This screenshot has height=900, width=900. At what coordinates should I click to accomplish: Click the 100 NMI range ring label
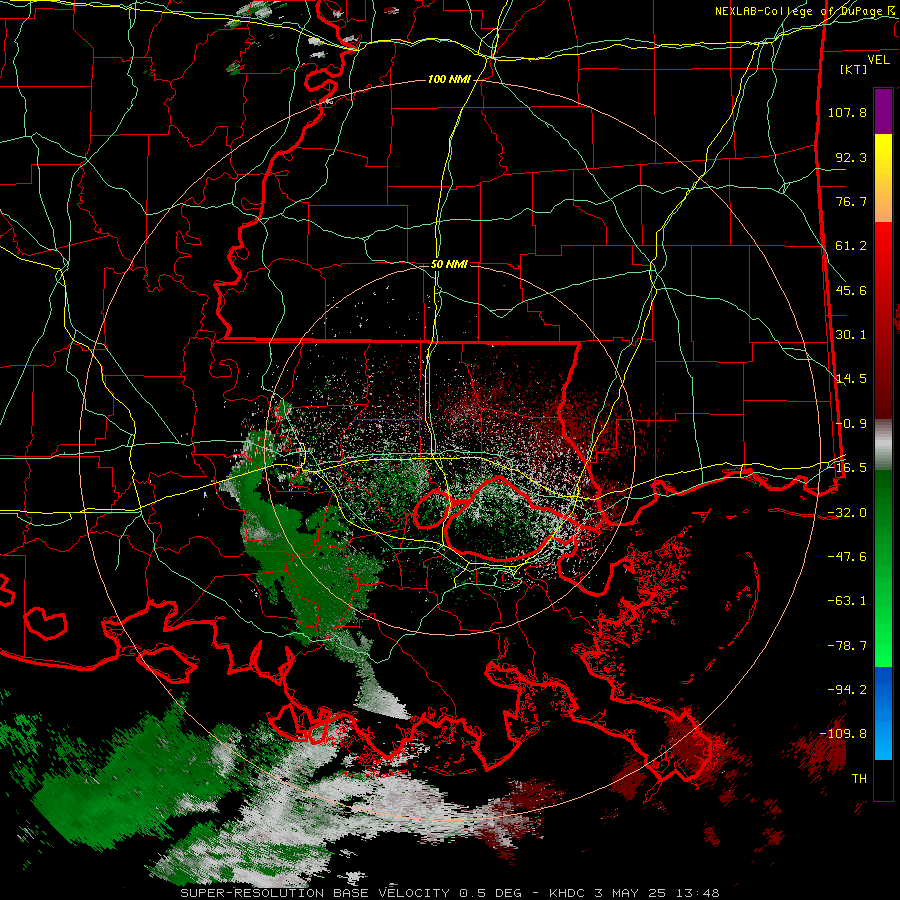[x=449, y=79]
